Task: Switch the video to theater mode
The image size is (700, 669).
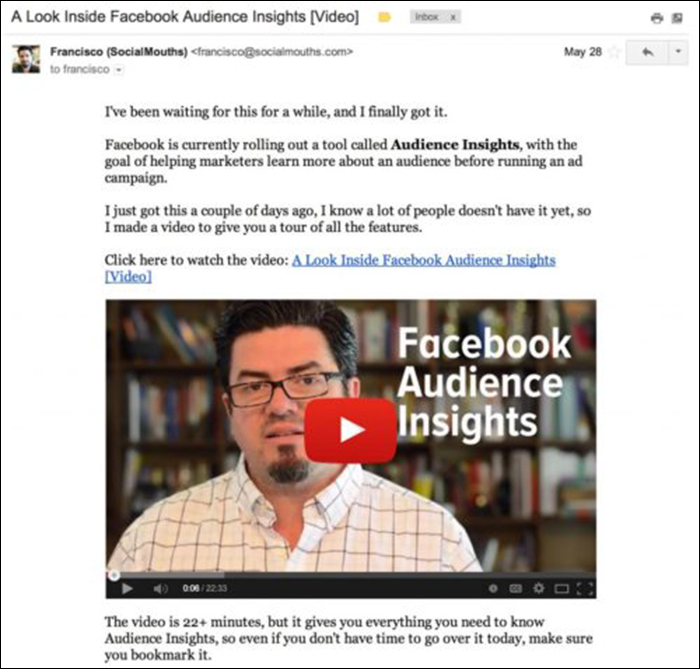Action: tap(562, 589)
